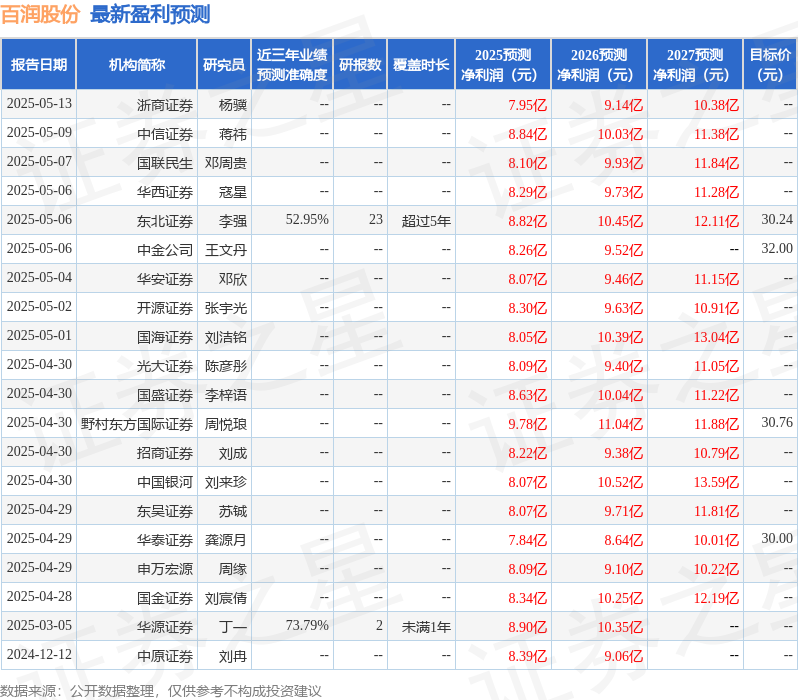
Task: Click the 30.00 target price
Action: (777, 539)
